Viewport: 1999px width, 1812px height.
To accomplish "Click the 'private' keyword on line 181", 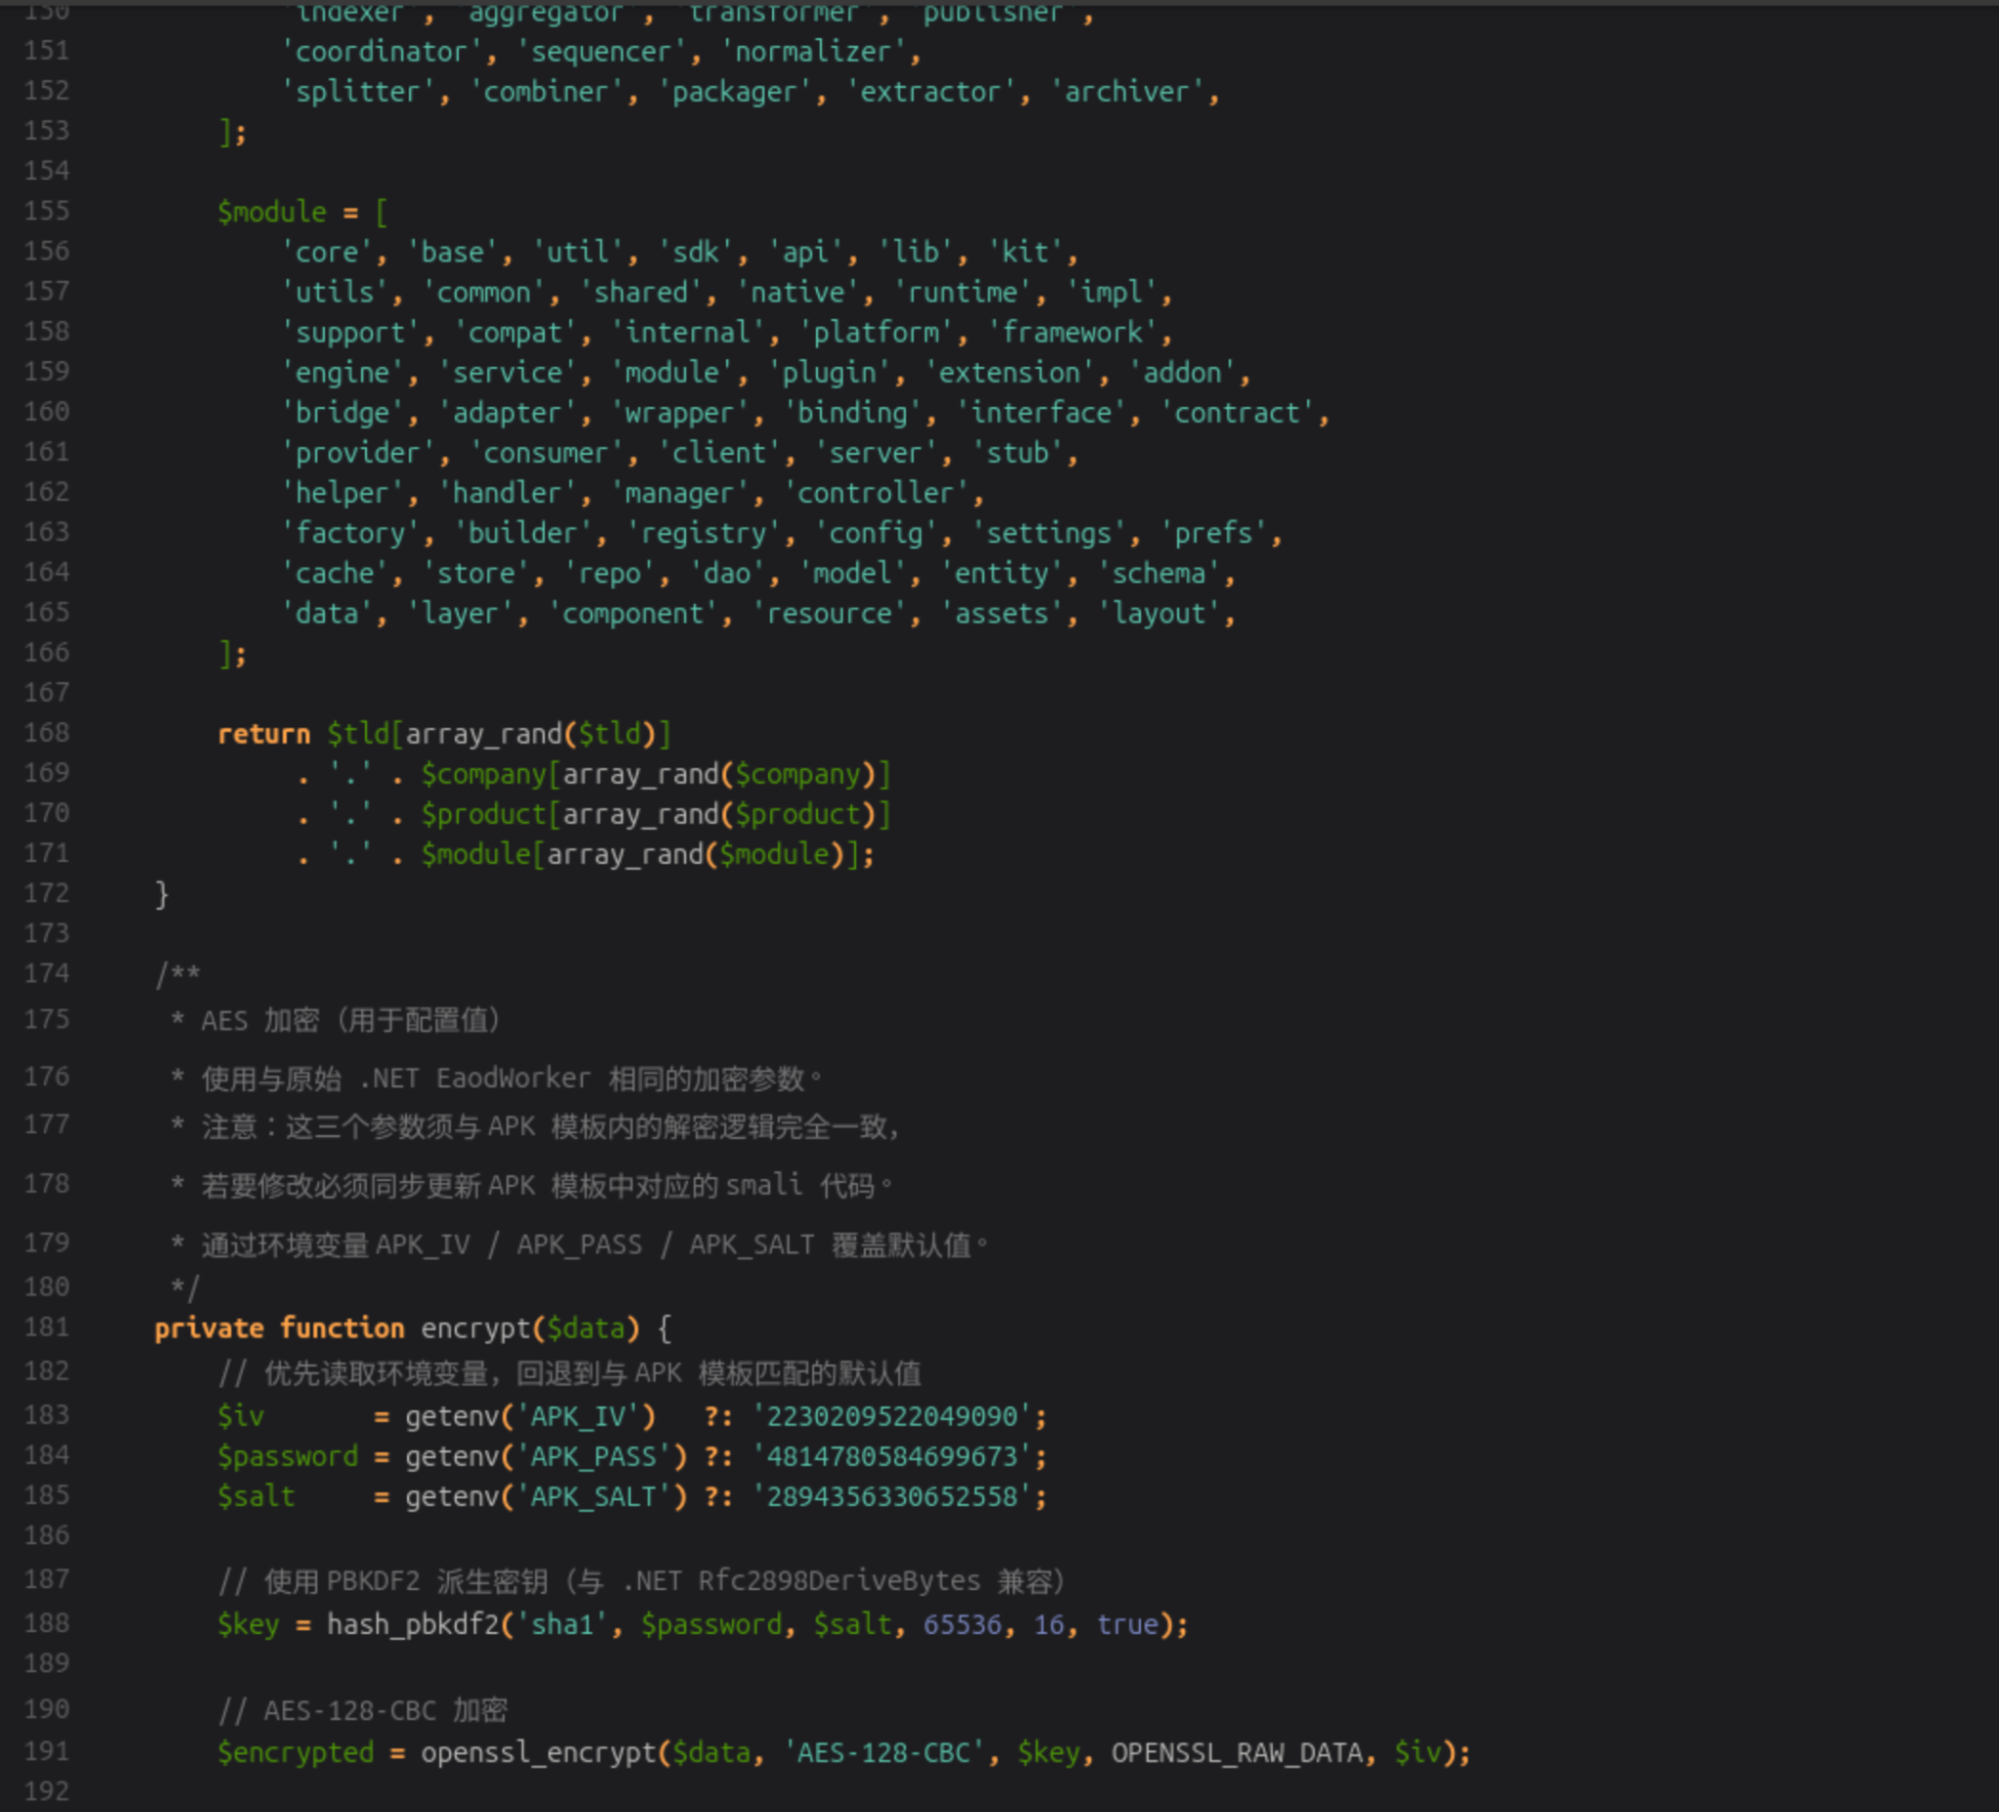I will tap(209, 1328).
